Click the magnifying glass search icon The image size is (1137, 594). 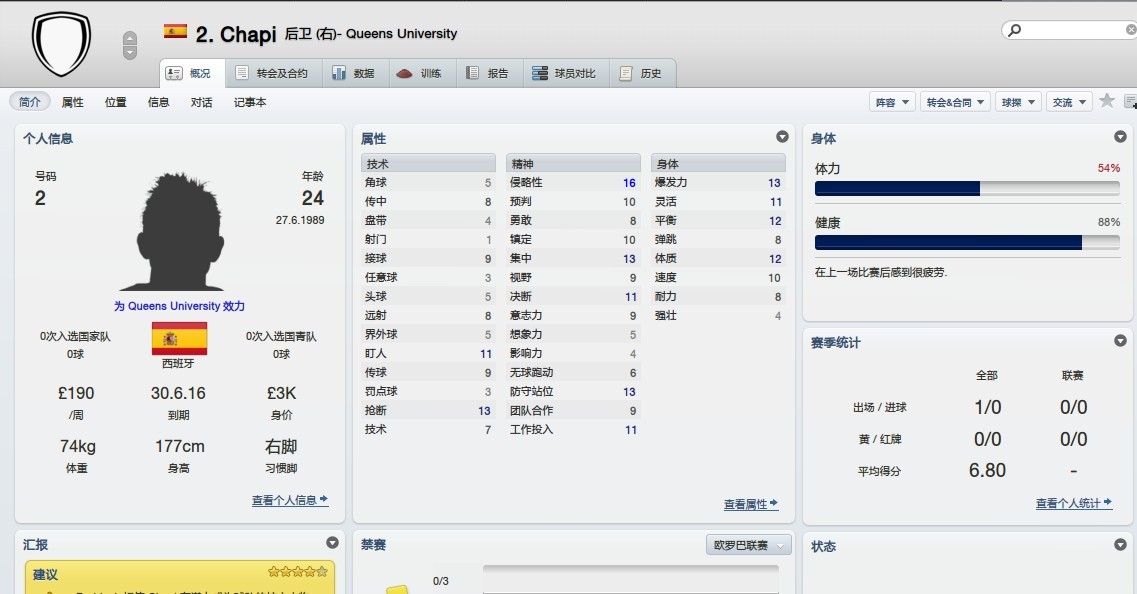tap(1015, 31)
